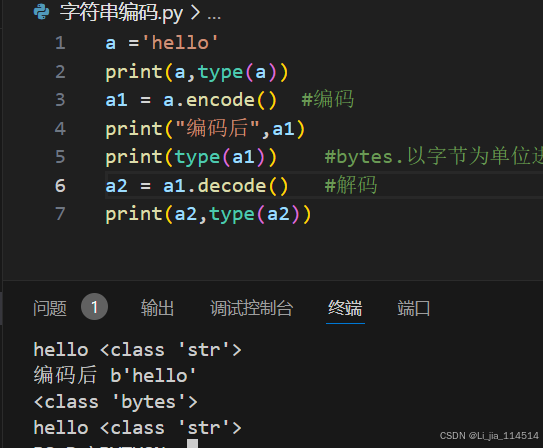Open the 端口 panel tab
543x448 pixels.
(x=414, y=308)
